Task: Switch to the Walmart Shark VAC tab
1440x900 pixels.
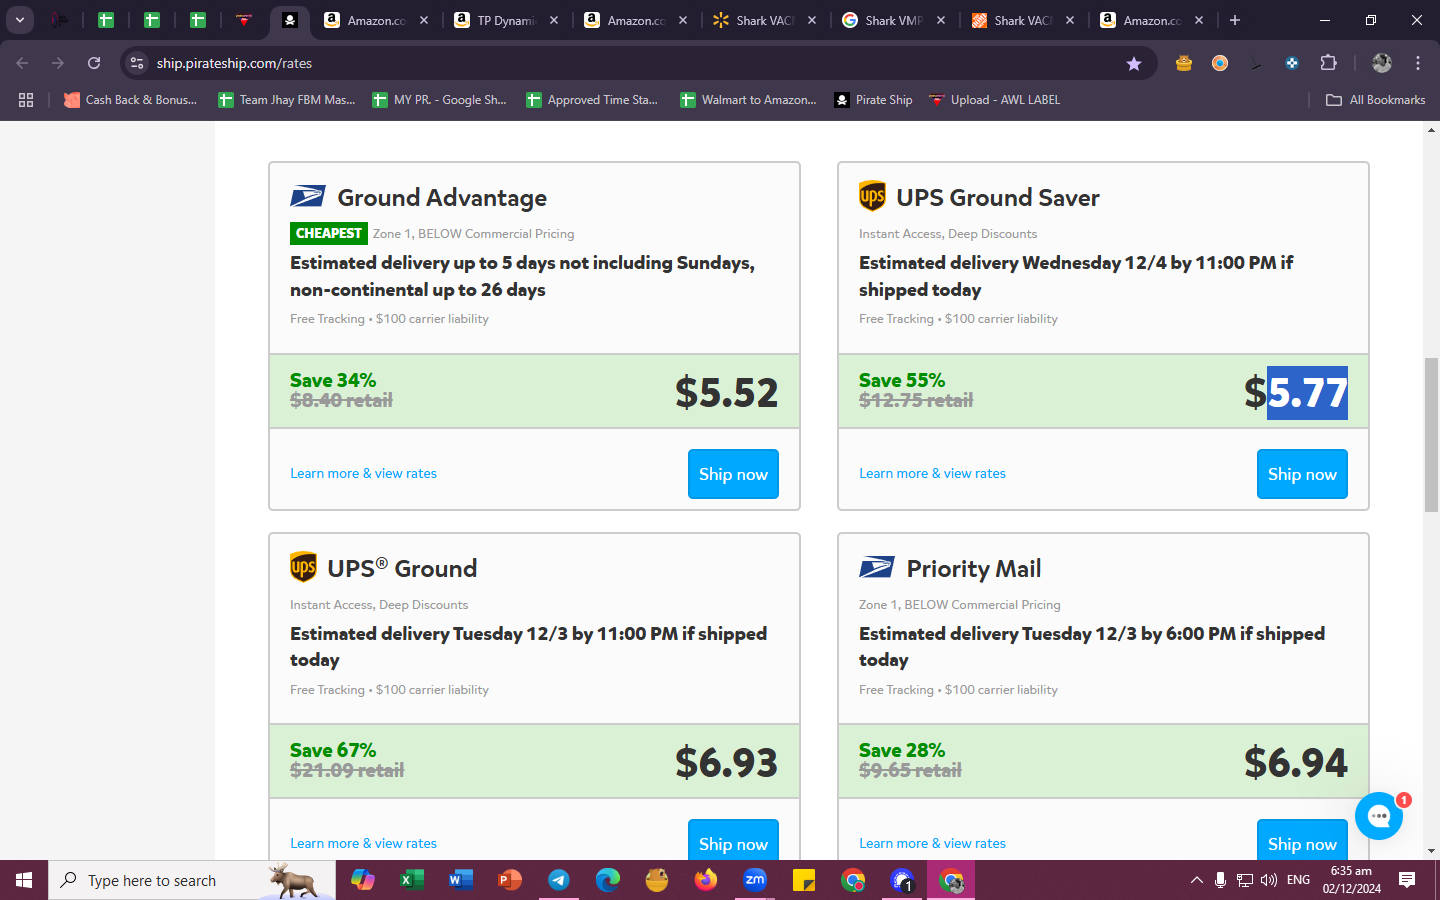Action: coord(766,20)
